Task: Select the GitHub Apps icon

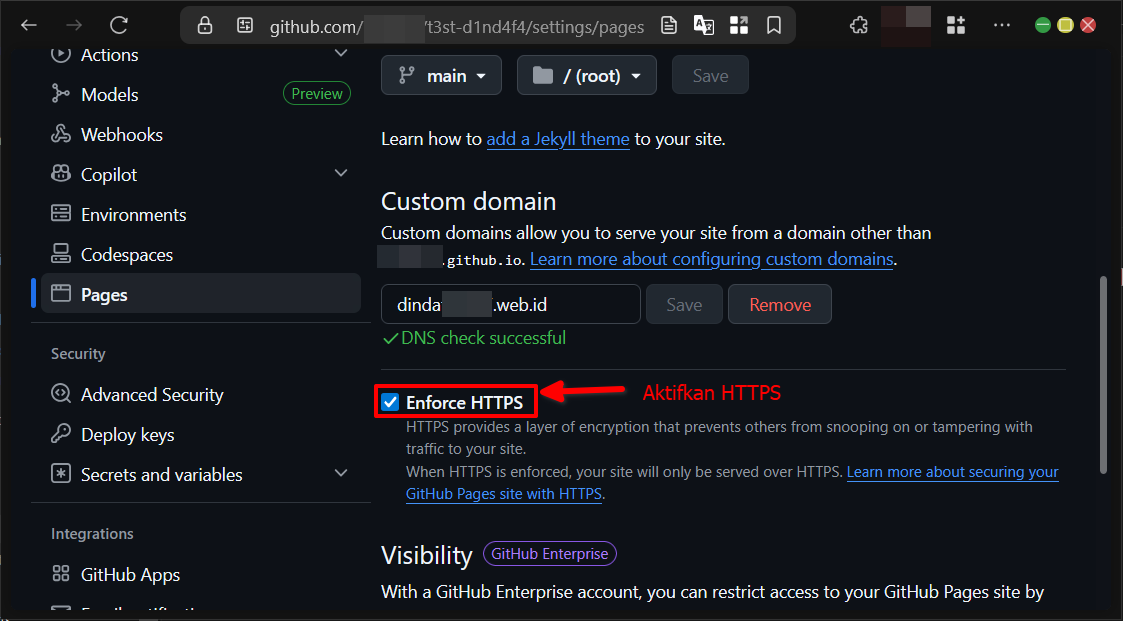Action: click(x=60, y=574)
